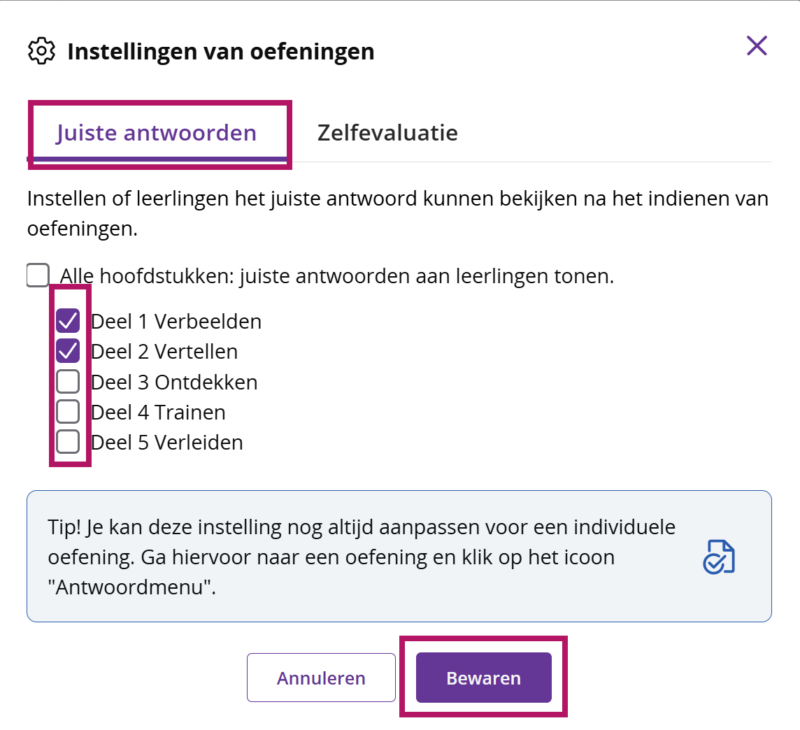Click the dialog title 'Instellingen van oefeningen'
Screen dimensions: 800x730
[222, 50]
